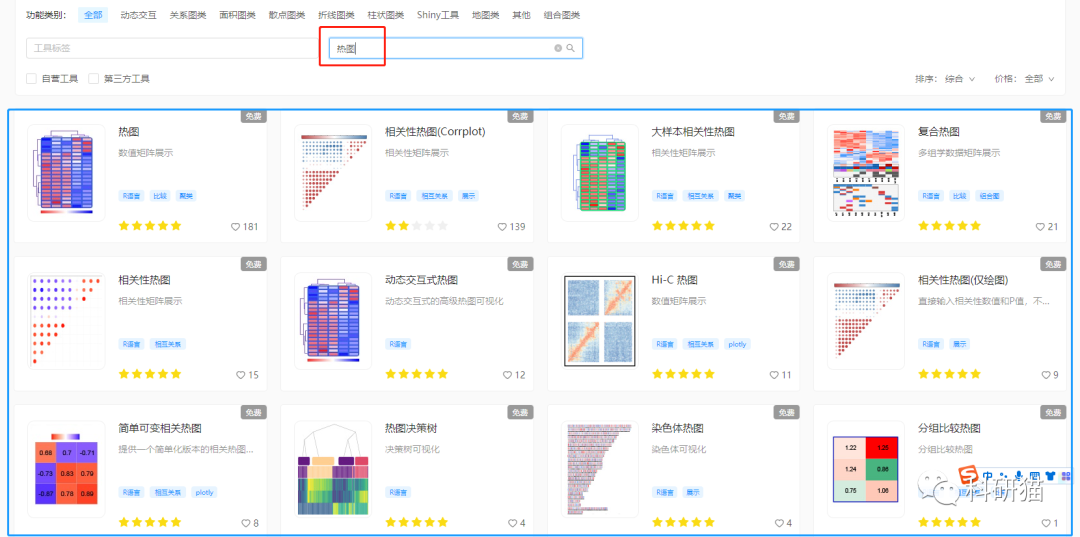This screenshot has height=537, width=1080.
Task: Click the Sogou input method S icon
Action: pyautogui.click(x=970, y=475)
